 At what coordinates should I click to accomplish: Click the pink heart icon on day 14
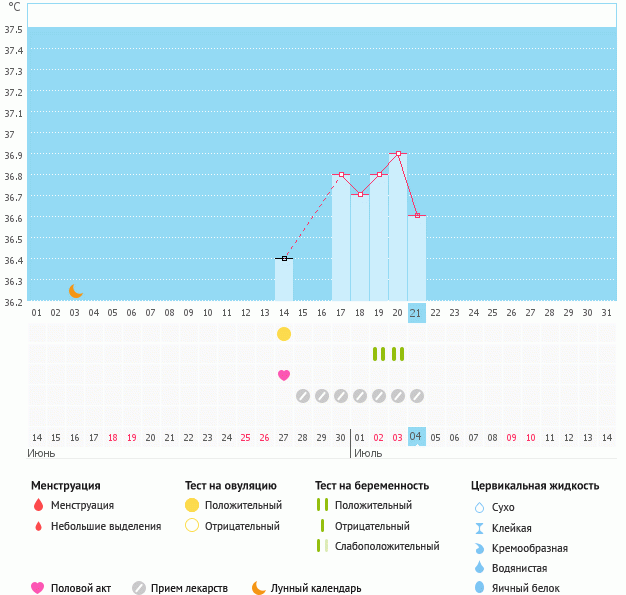[284, 375]
